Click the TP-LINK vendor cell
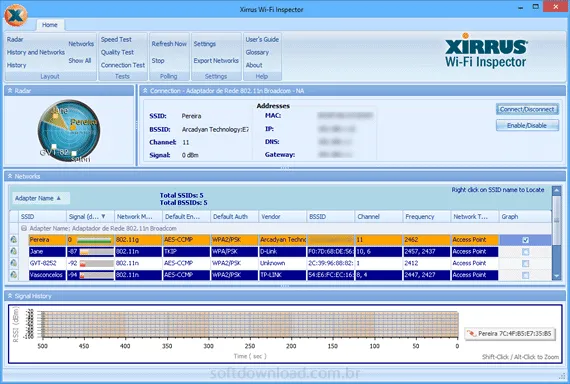This screenshot has height=384, width=570. pyautogui.click(x=282, y=275)
